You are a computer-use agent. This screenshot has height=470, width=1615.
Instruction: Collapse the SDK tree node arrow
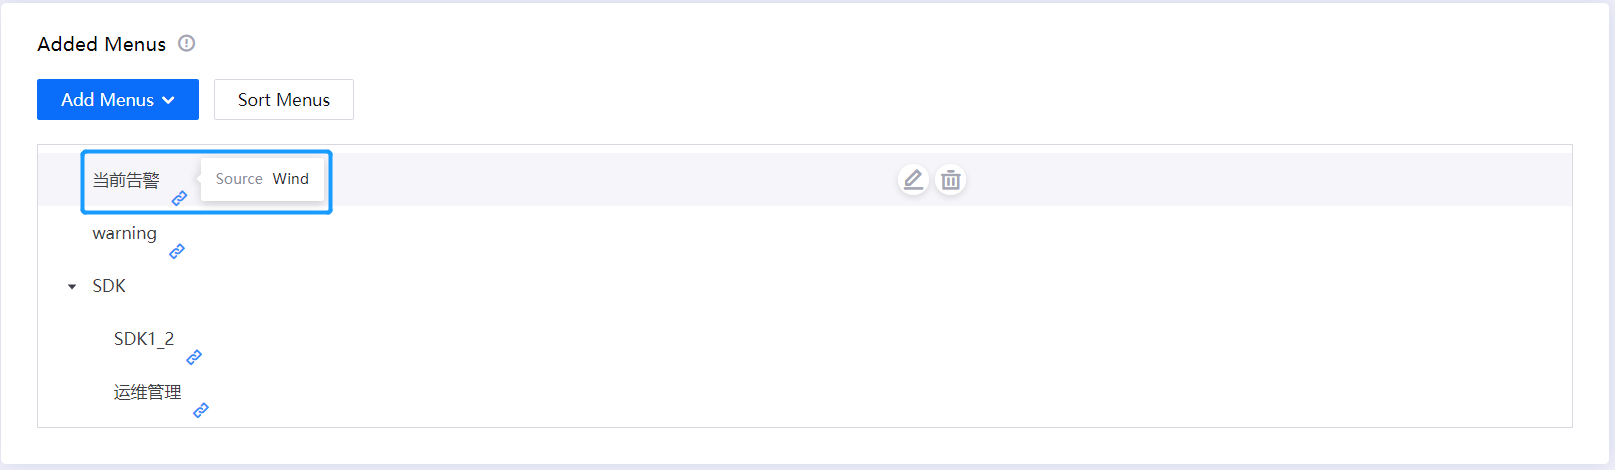pyautogui.click(x=72, y=287)
